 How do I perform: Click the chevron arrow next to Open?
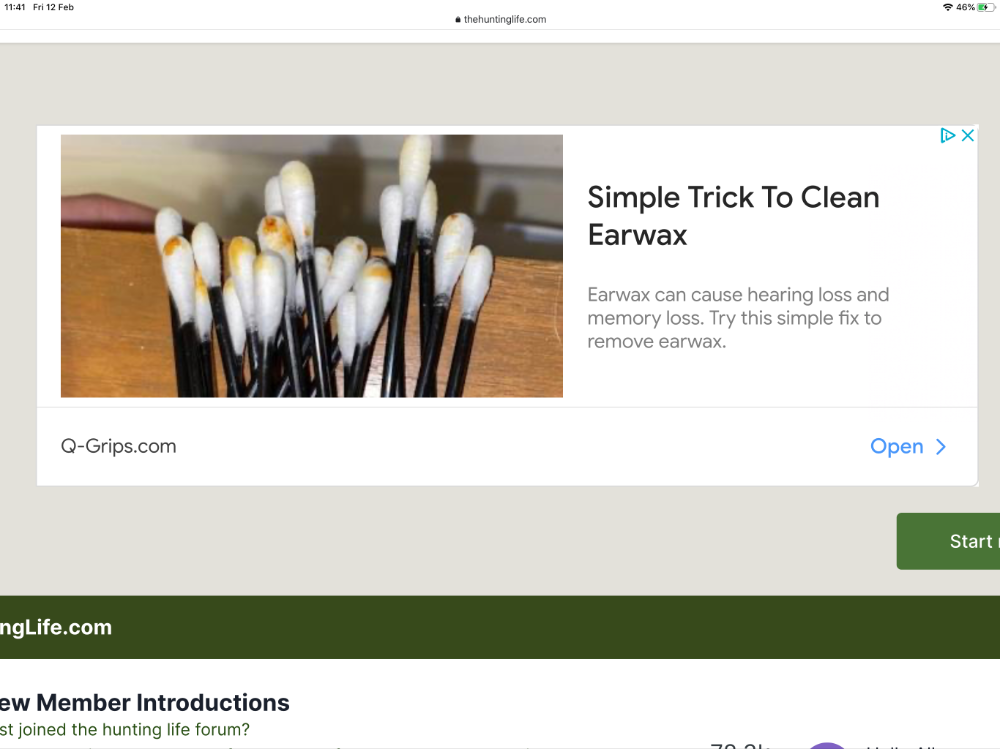click(x=941, y=447)
